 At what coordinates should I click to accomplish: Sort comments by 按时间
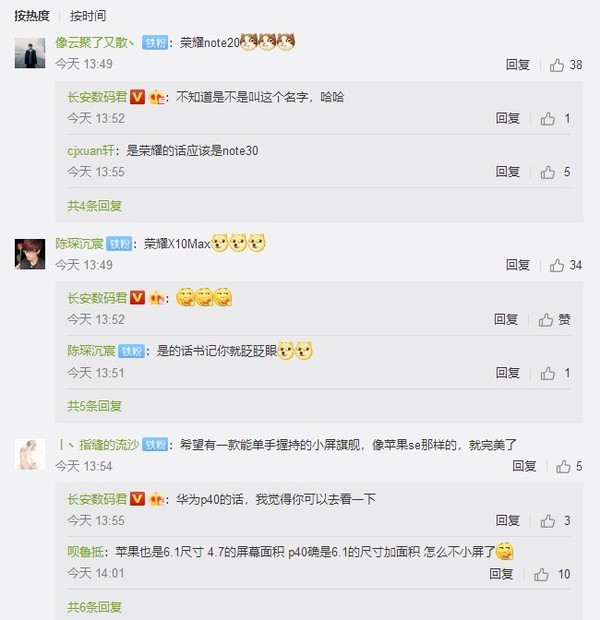88,16
